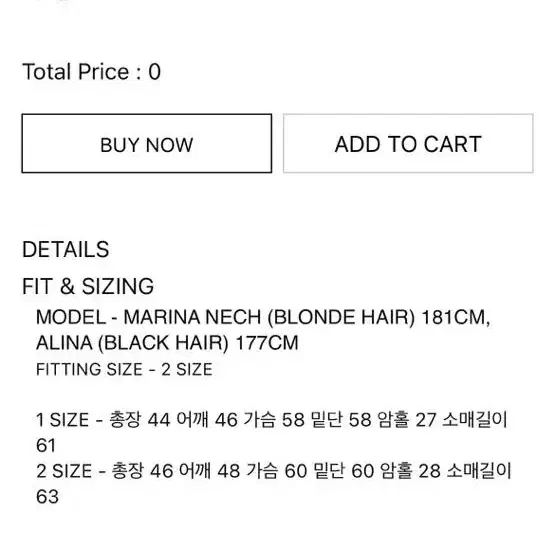Click the MARINA NECH model name
This screenshot has width=555, height=555.
[x=193, y=317]
